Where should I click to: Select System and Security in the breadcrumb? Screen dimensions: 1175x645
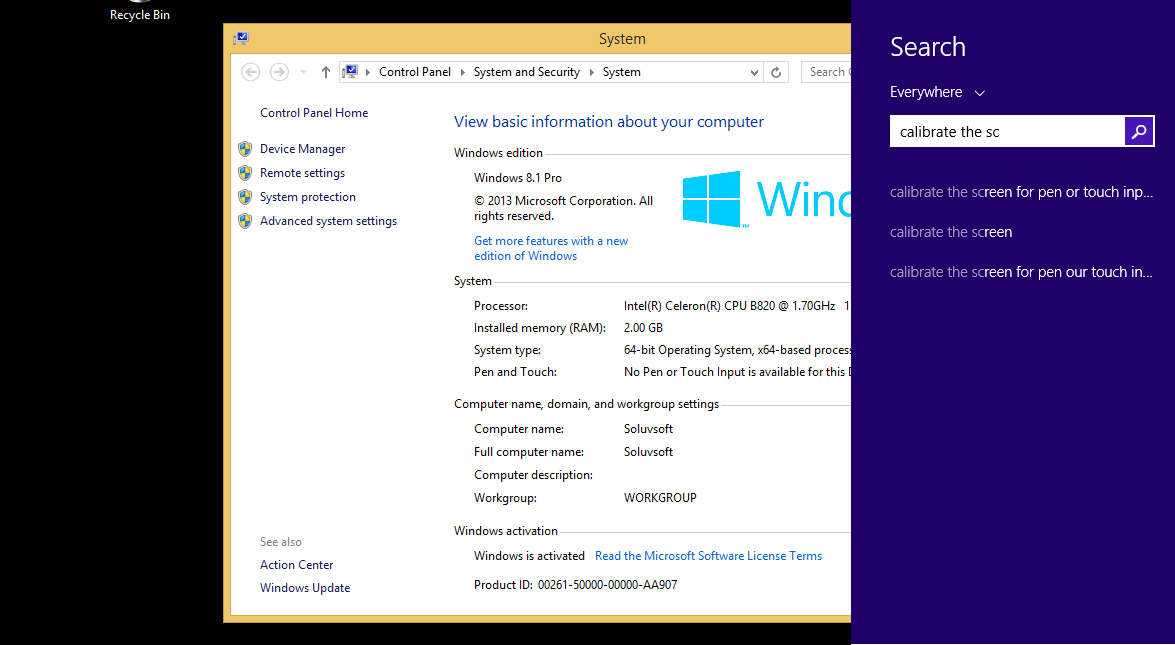click(527, 72)
